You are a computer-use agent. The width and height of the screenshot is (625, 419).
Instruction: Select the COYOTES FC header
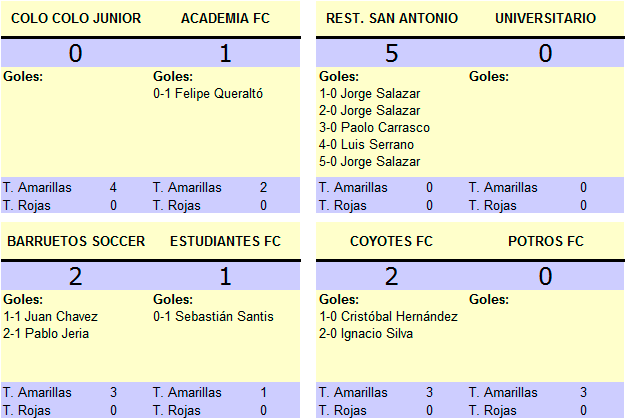pyautogui.click(x=391, y=242)
